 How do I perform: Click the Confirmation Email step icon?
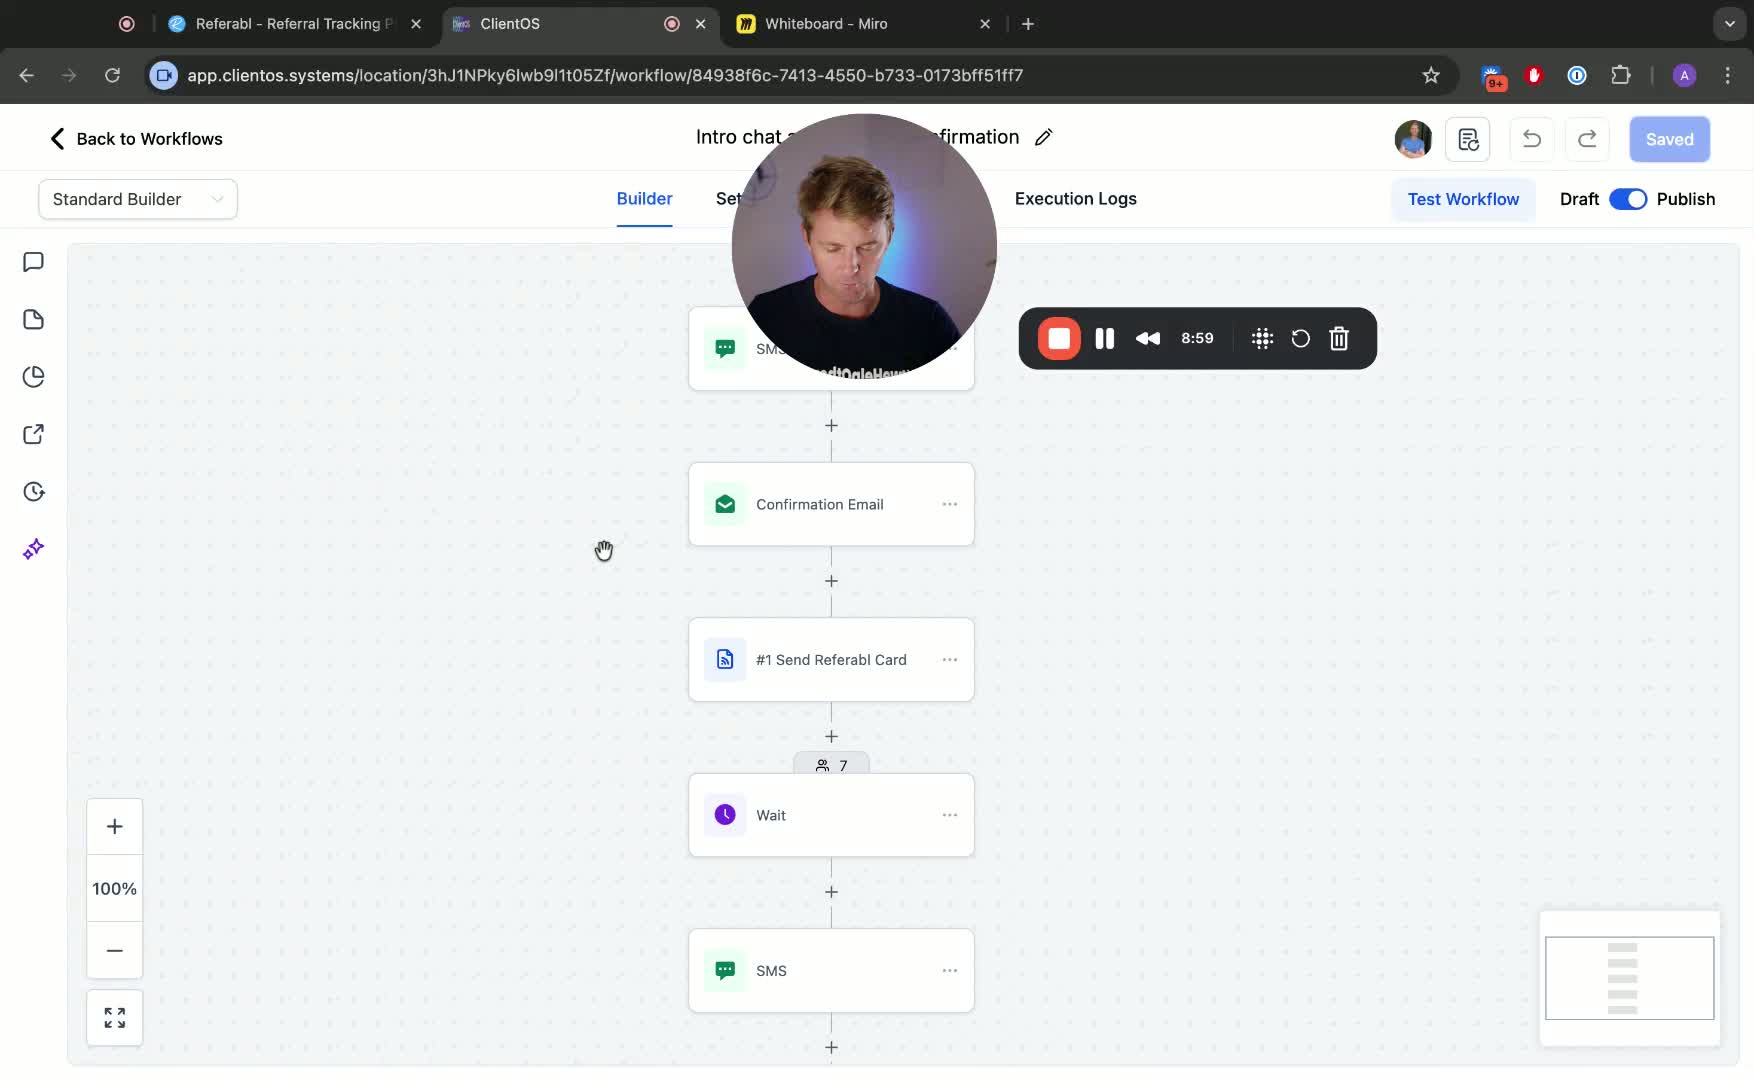tap(725, 505)
